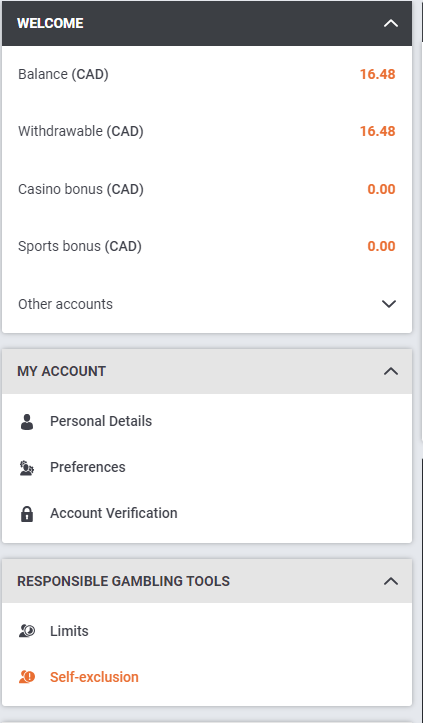Collapse Responsible Gambling Tools section chevron

coord(390,581)
